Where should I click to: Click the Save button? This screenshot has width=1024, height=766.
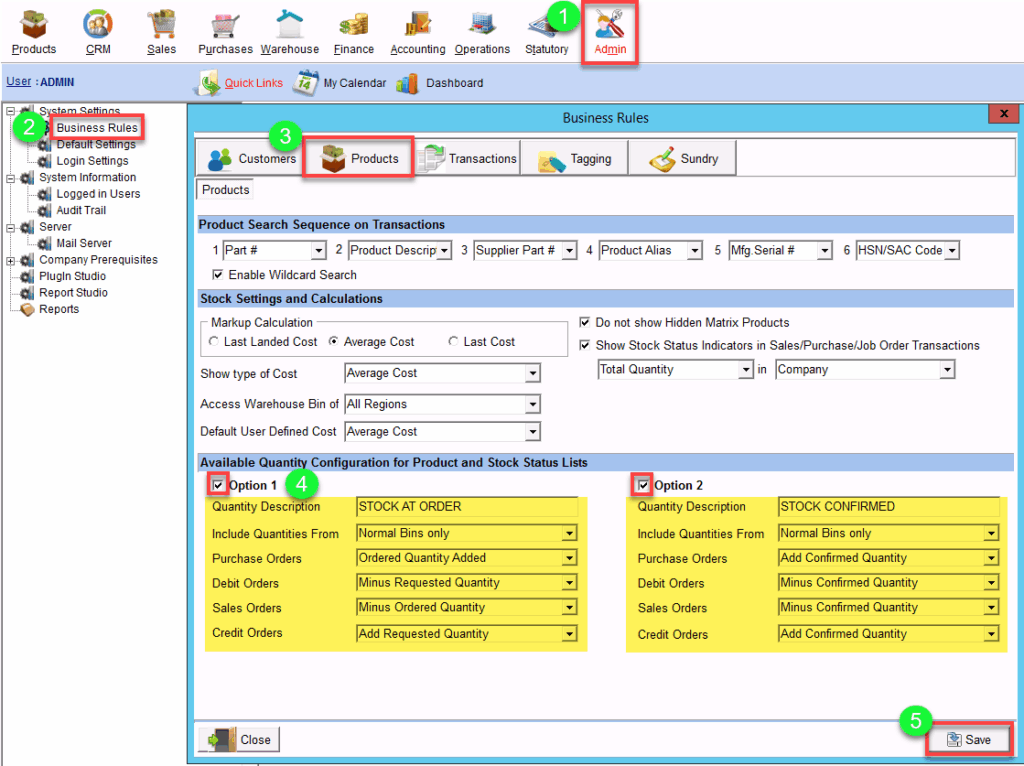coord(967,739)
